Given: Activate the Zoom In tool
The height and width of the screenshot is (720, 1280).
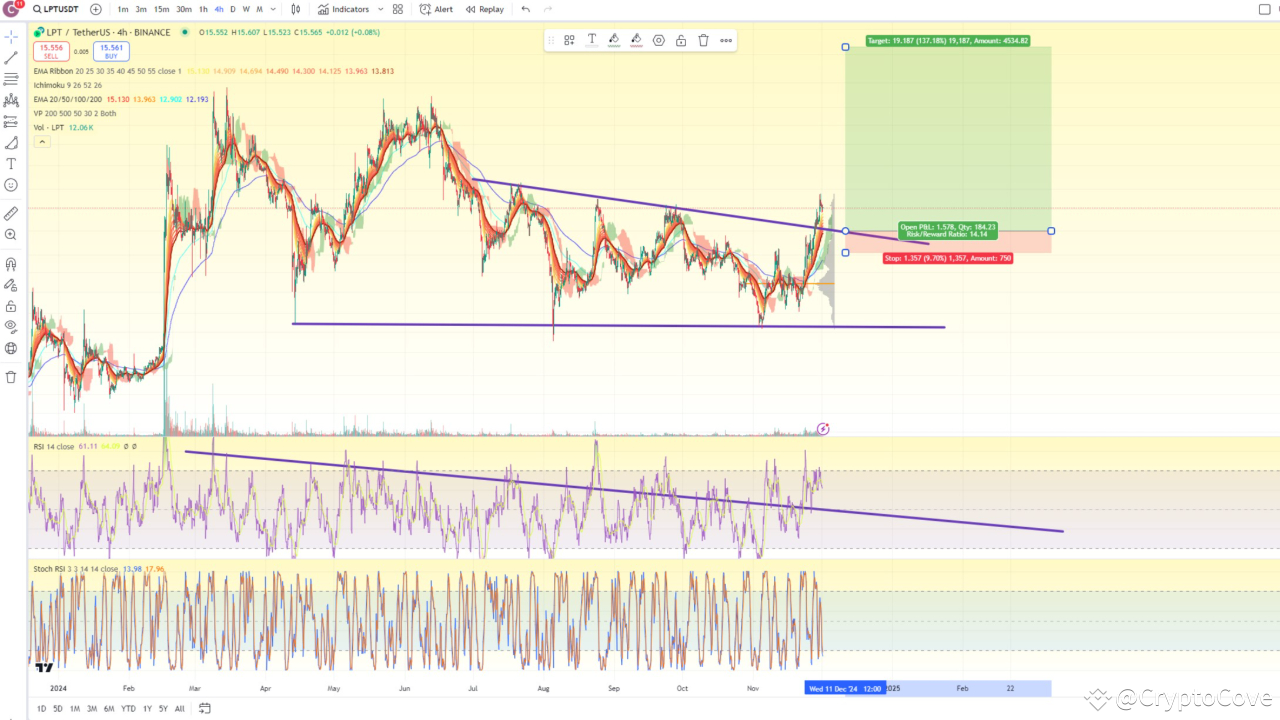Looking at the screenshot, I should click(x=11, y=235).
